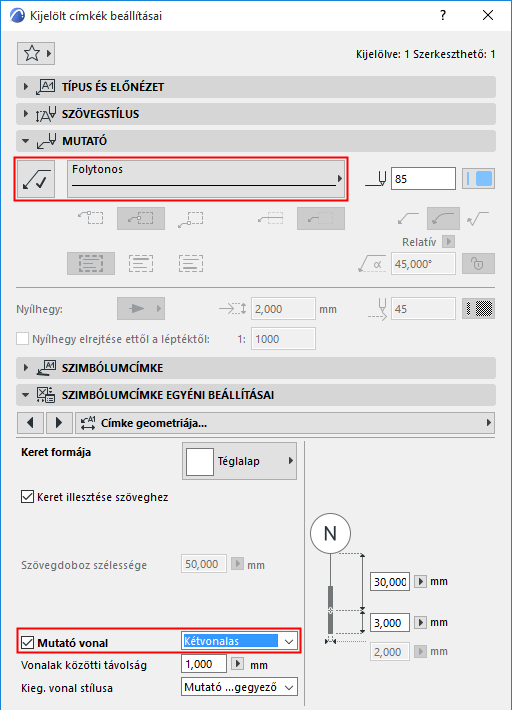Choose the fully framed text icon
Screen dimensions: 512x710
pyautogui.click(x=91, y=264)
